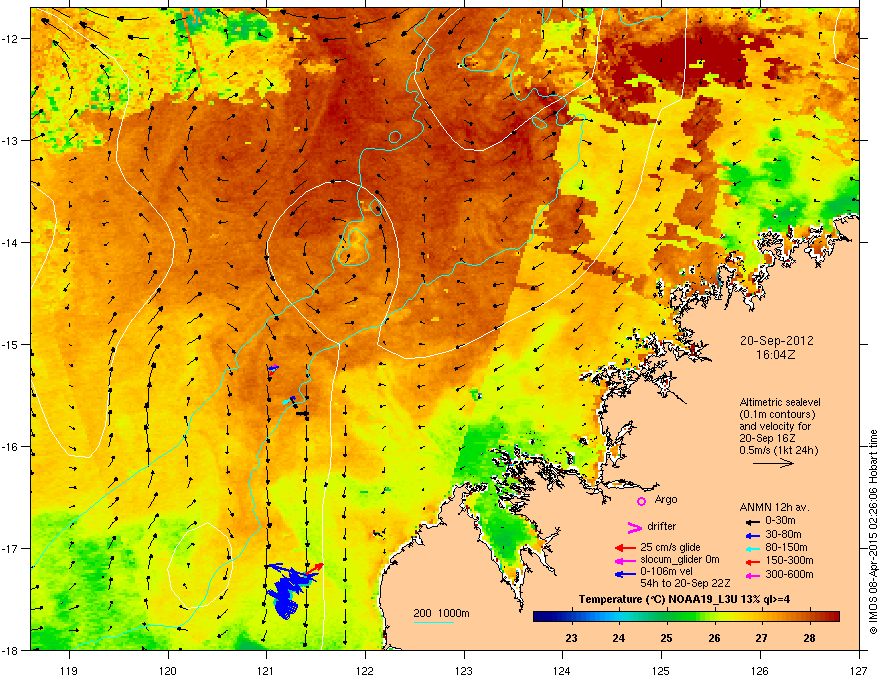
Task: Click the 0-30m depth label
Action: click(781, 521)
